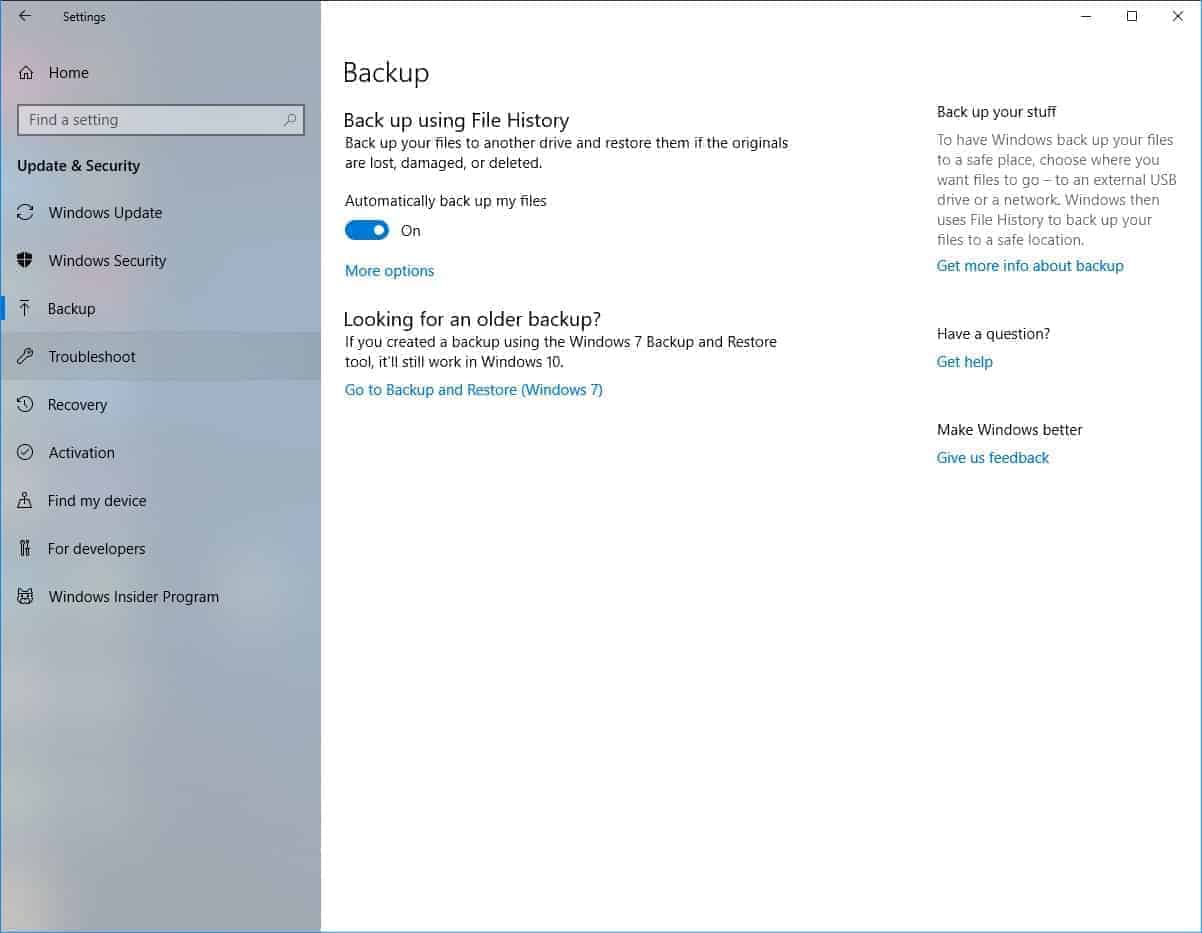Go to Backup and Restore (Windows 7)
Screen dimensions: 1202x933
click(x=473, y=390)
